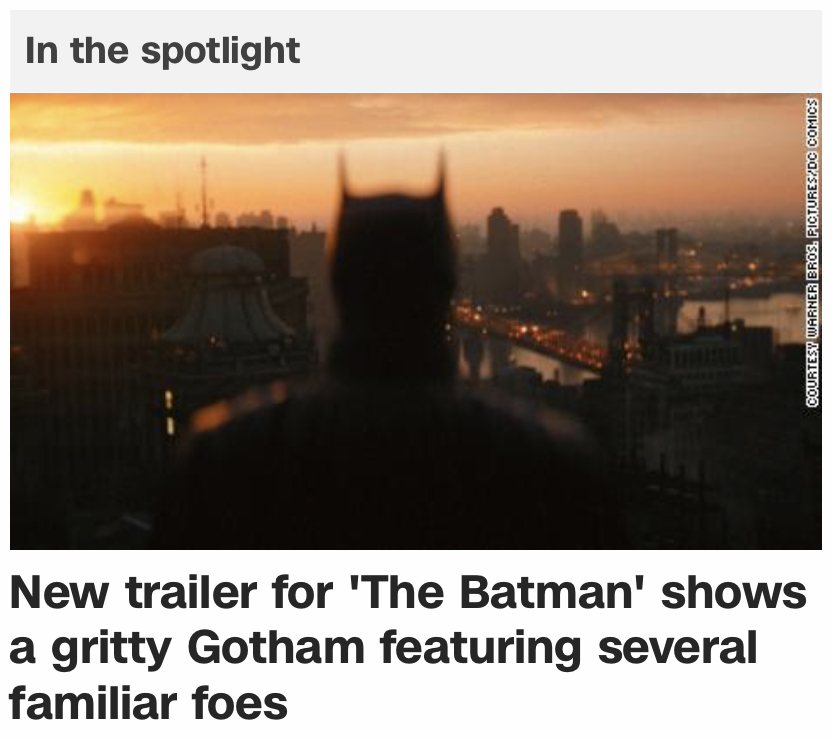This screenshot has width=832, height=740.
Task: Click the antenna tower in the skyline
Action: click(x=203, y=190)
